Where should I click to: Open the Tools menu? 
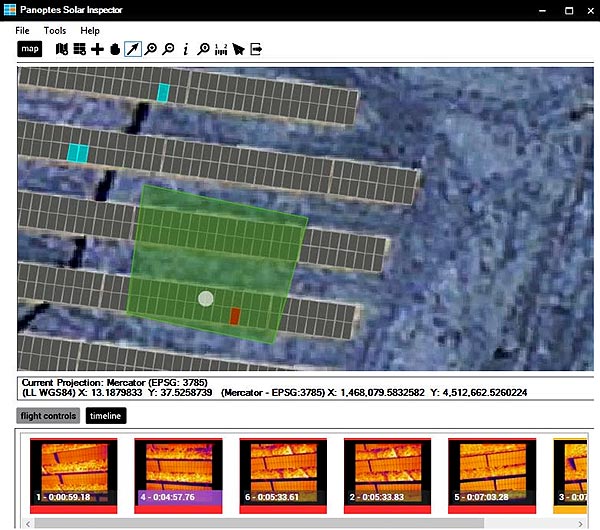55,31
